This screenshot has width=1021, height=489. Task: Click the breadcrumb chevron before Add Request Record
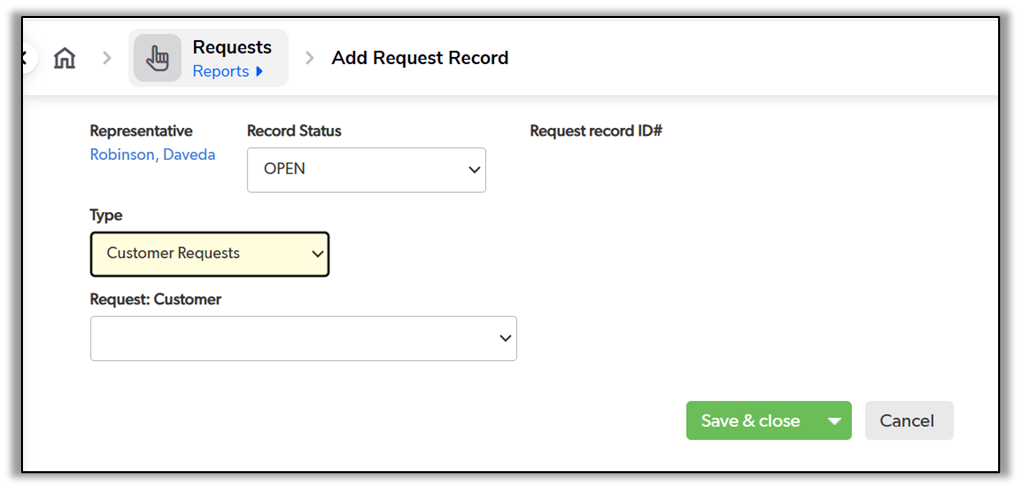(x=310, y=58)
